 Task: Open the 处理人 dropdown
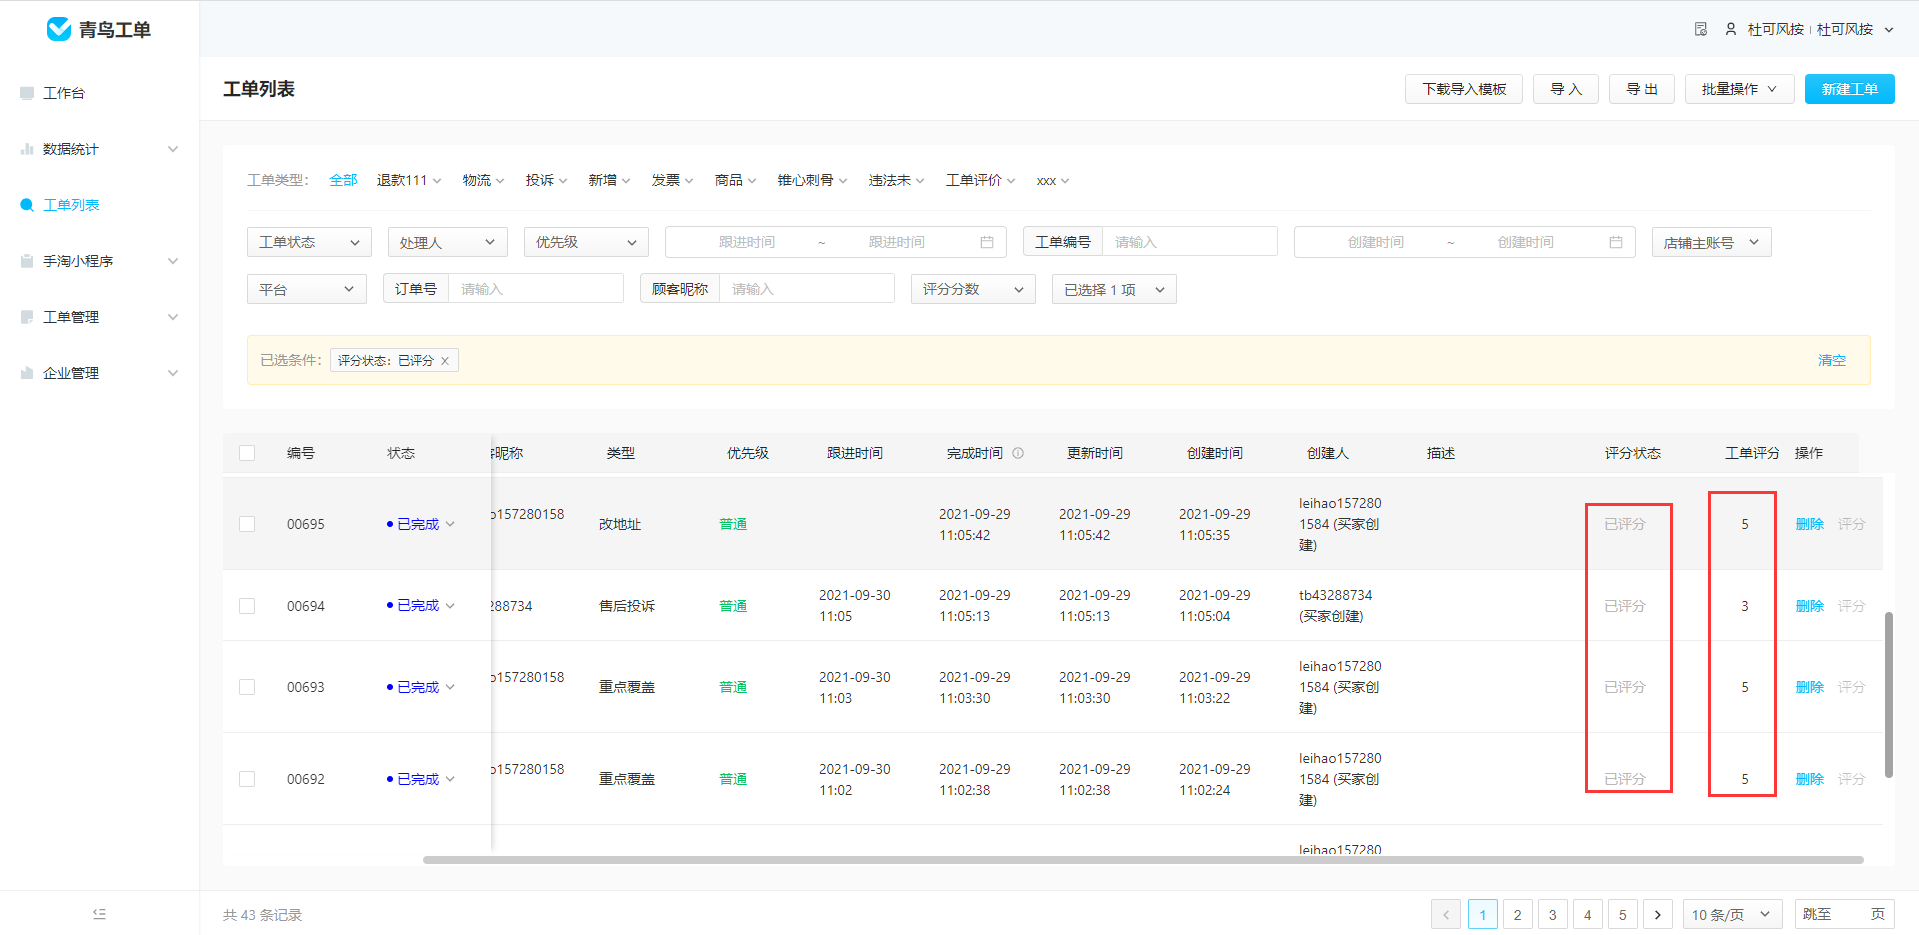447,242
